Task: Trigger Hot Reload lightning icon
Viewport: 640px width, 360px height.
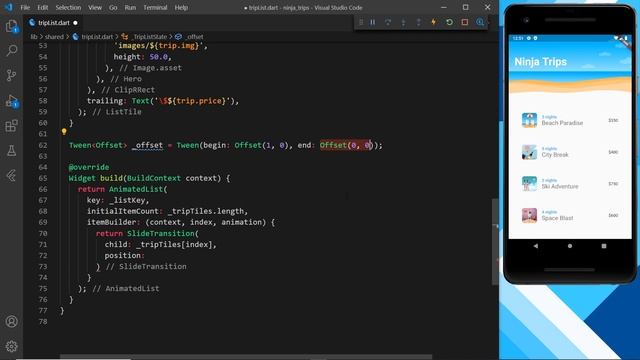Action: (433, 22)
